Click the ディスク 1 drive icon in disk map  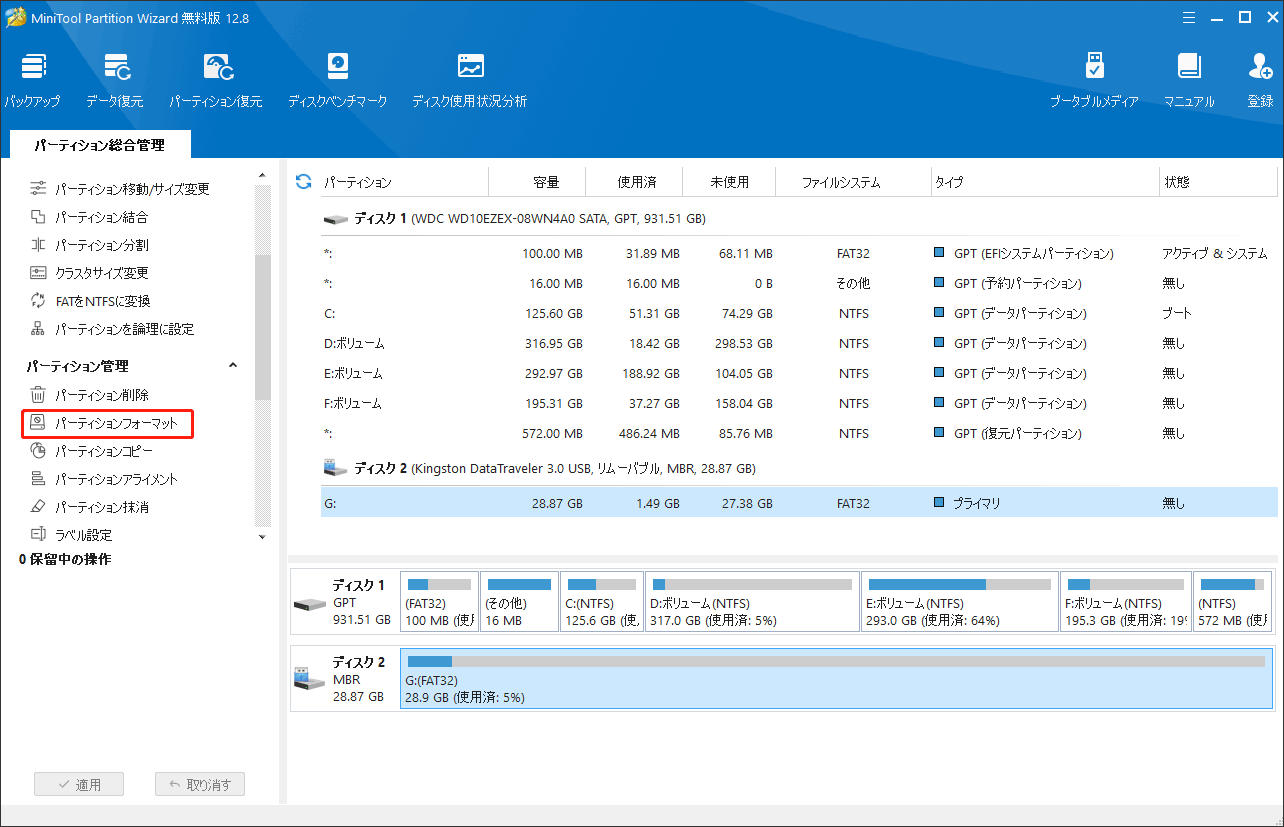pos(309,604)
